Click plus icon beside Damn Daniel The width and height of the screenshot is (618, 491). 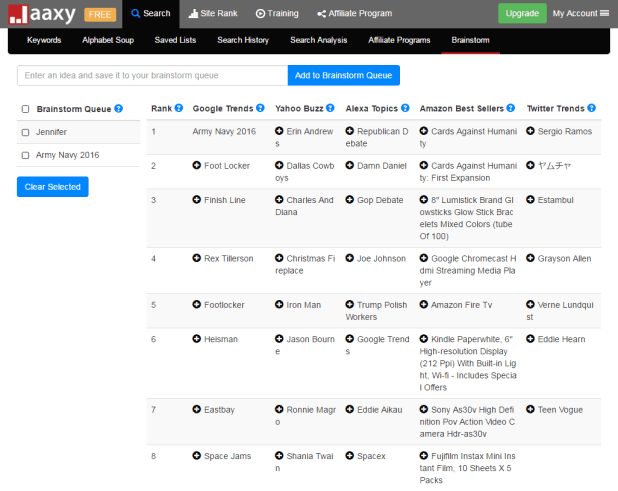[x=350, y=166]
